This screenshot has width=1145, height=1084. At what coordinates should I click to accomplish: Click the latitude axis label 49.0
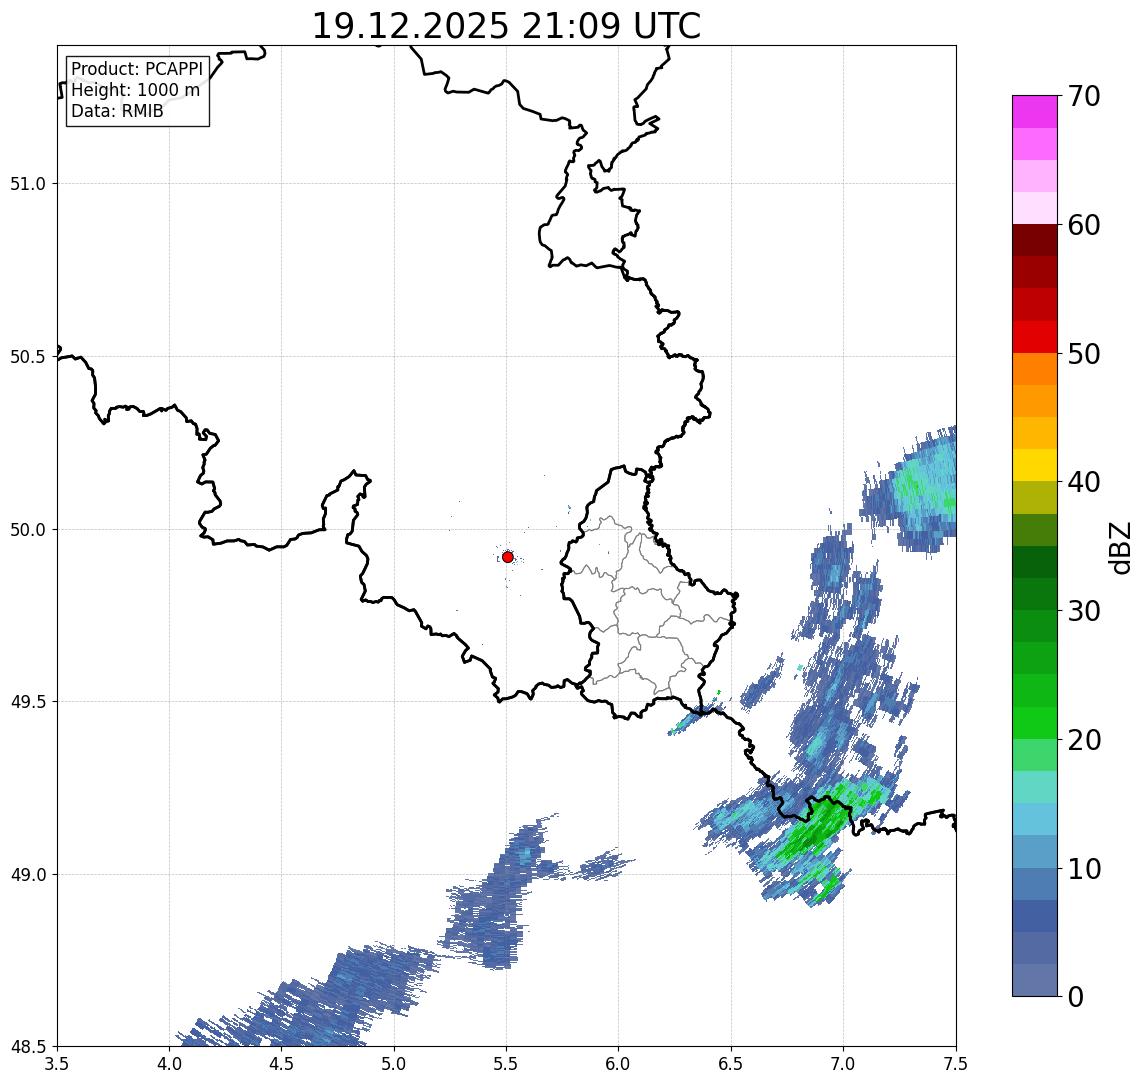click(28, 874)
